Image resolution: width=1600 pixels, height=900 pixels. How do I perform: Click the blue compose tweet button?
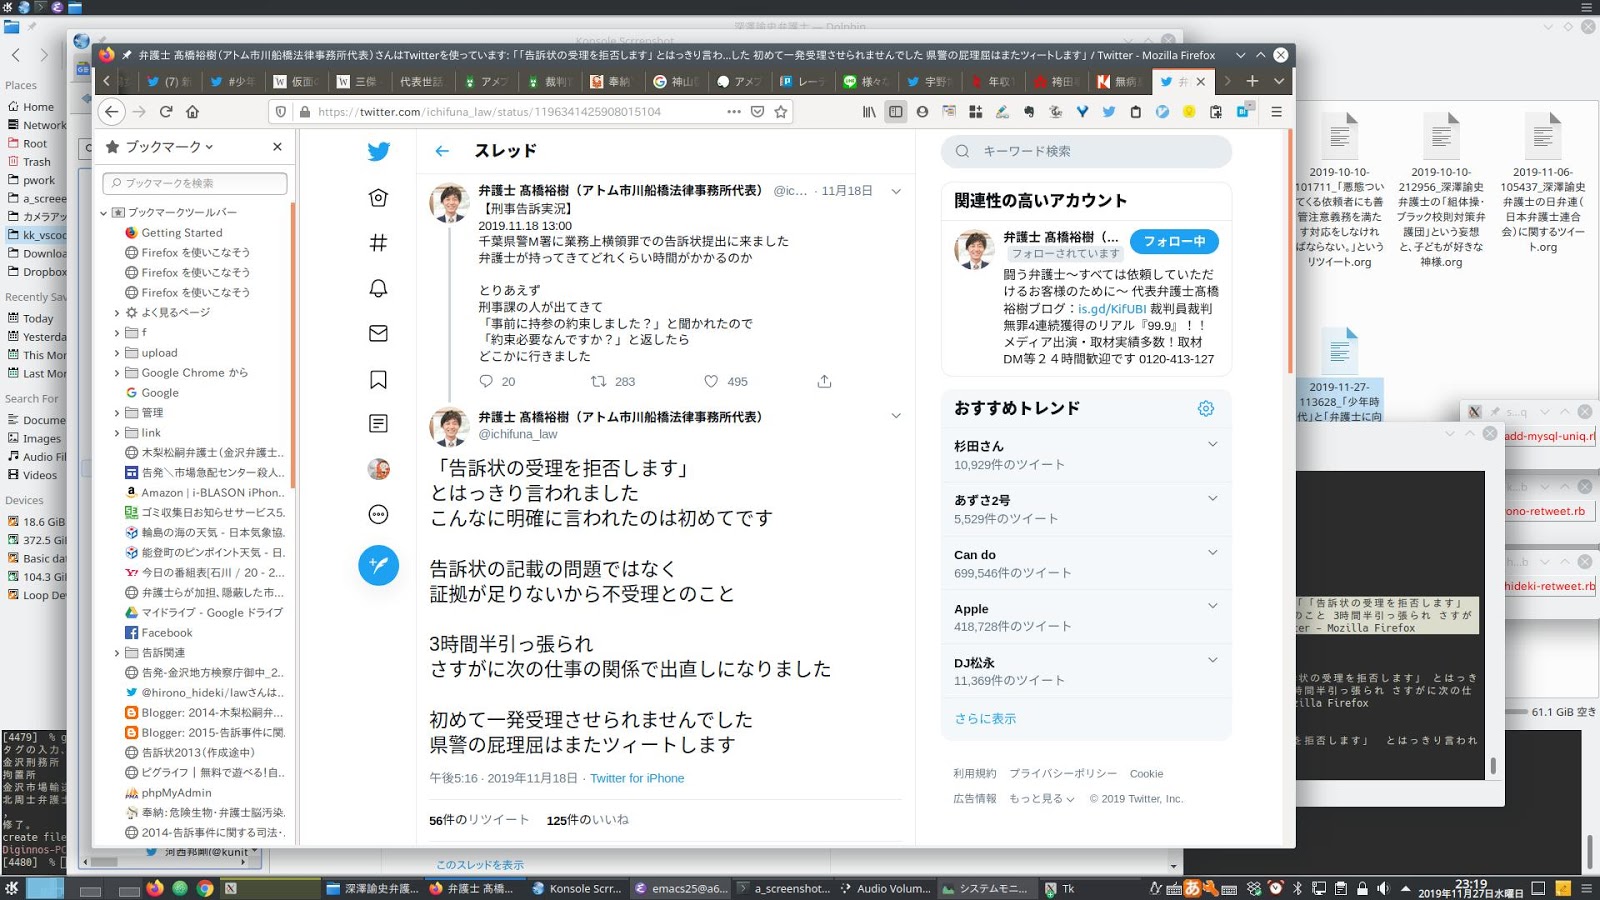(x=378, y=565)
